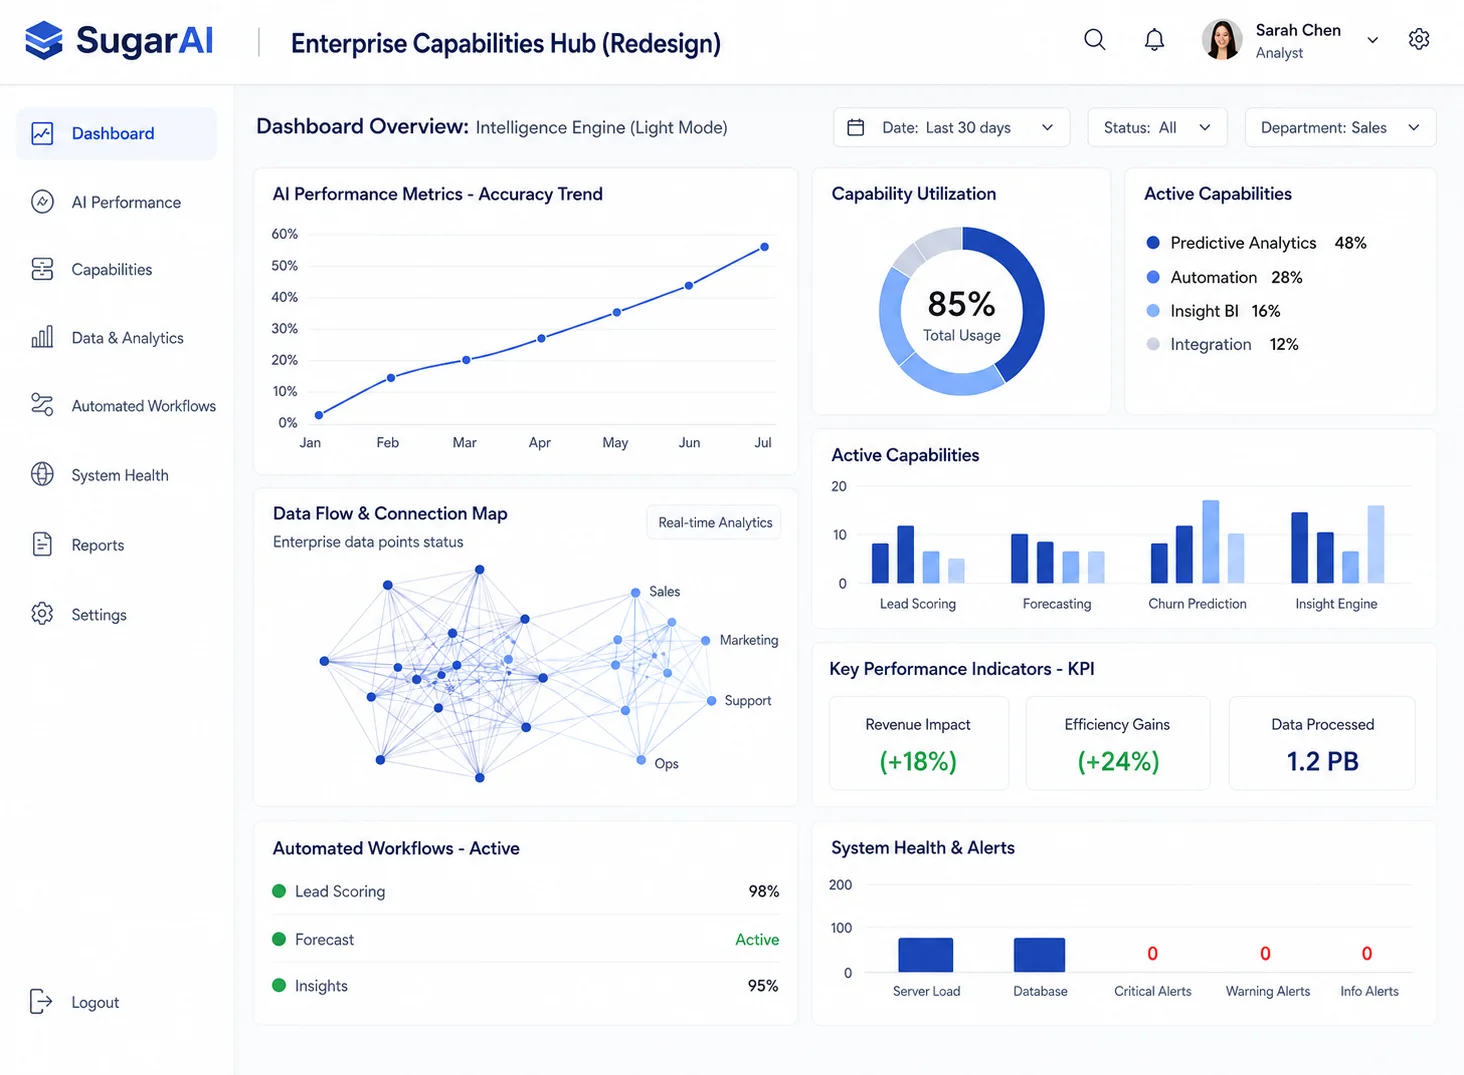
Task: Click the Revenue Impact KPI card
Action: [x=919, y=743]
